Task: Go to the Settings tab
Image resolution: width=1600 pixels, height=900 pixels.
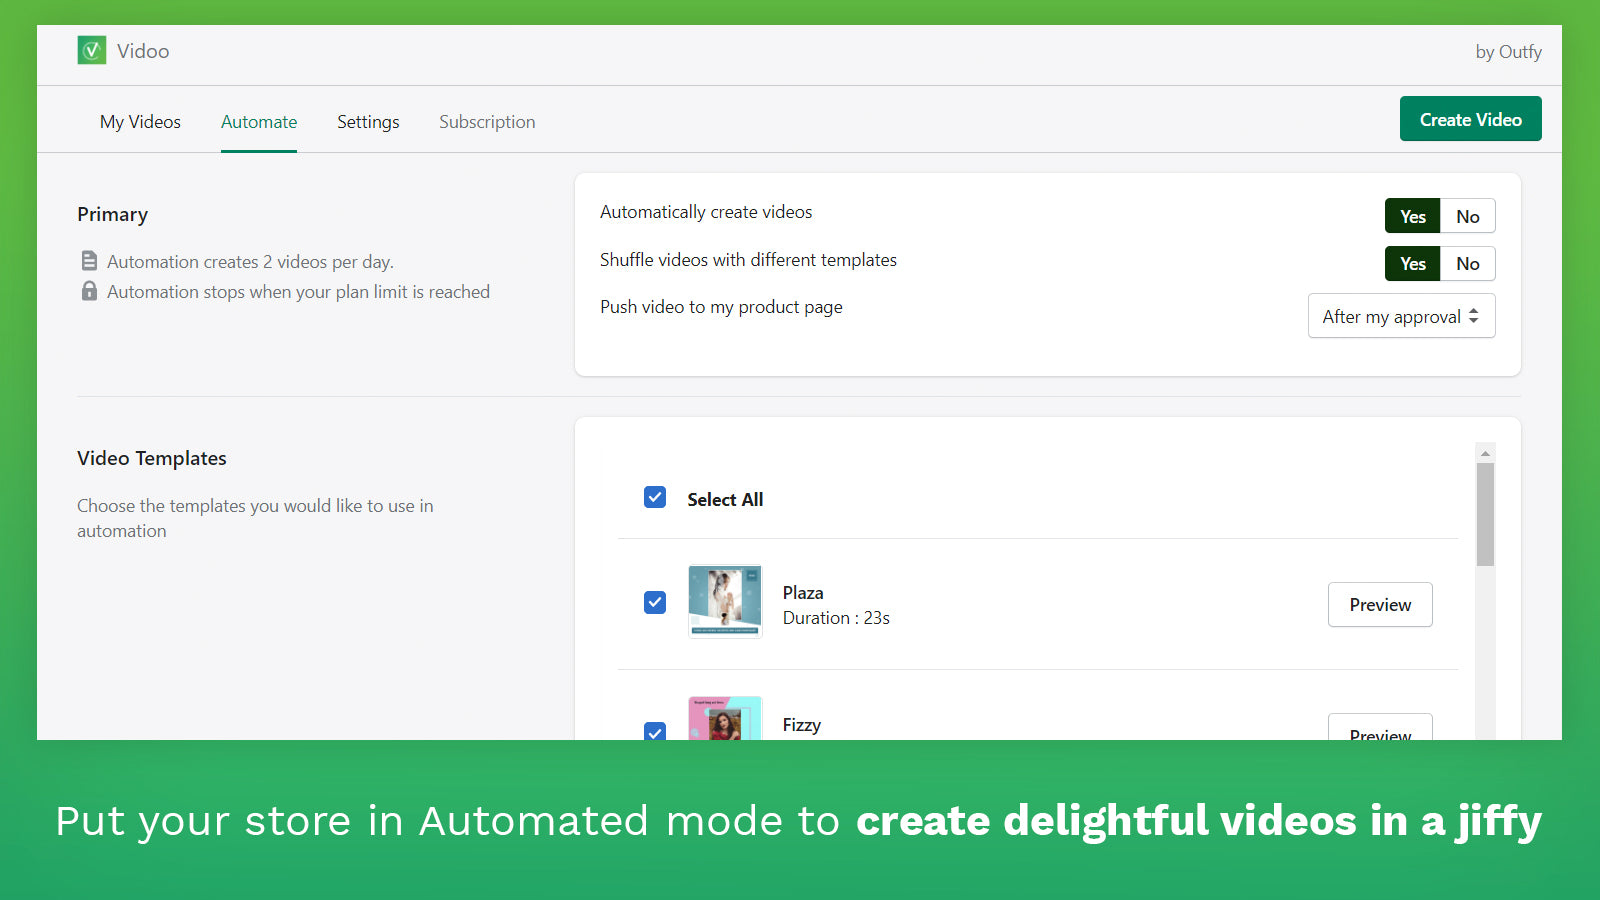Action: (368, 121)
